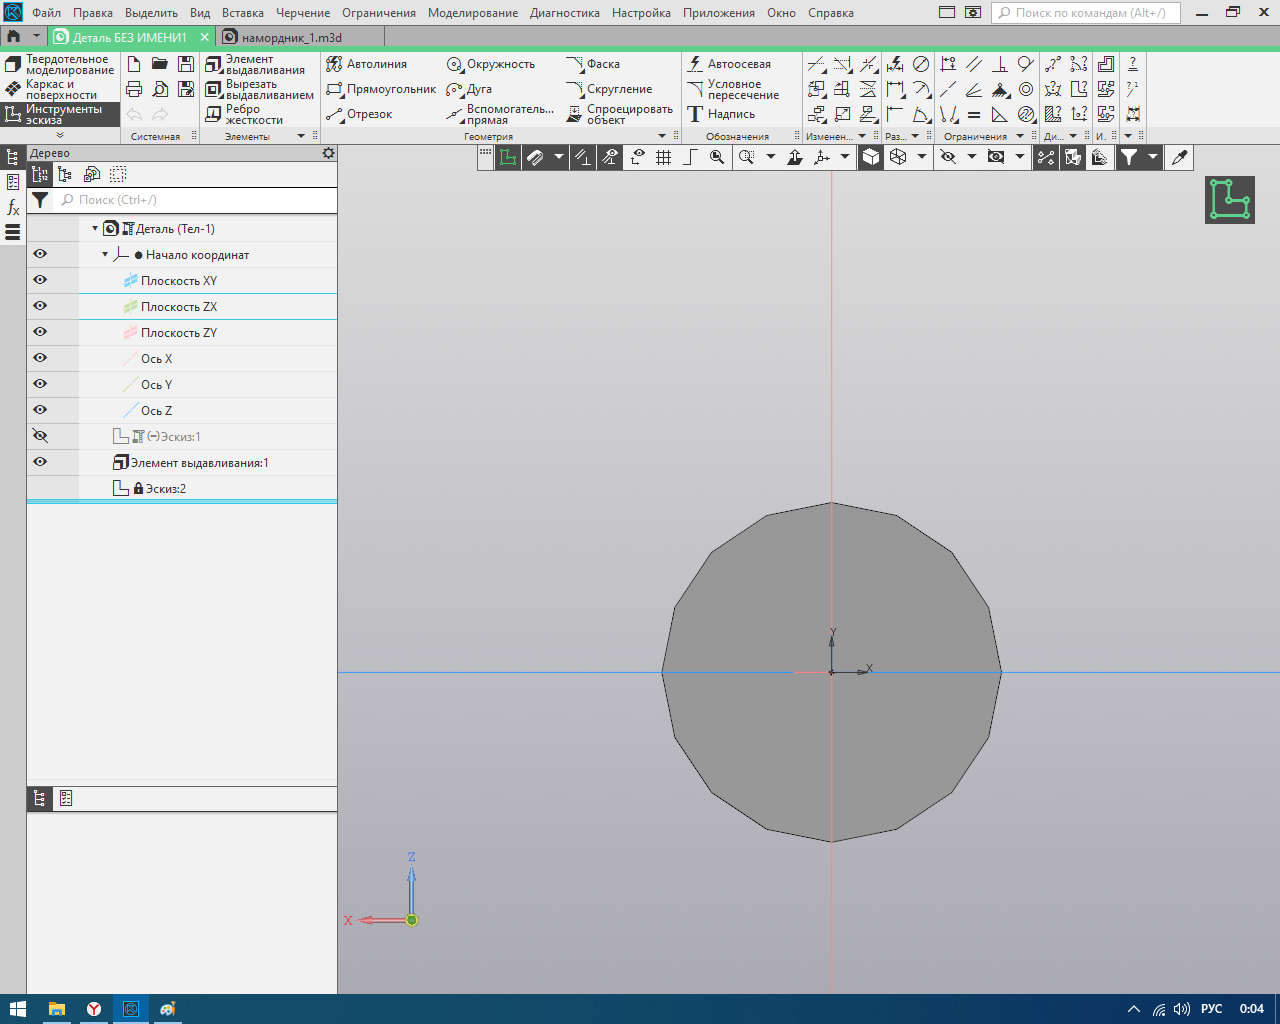The image size is (1280, 1024).
Task: Open Windows Start menu
Action: pos(17,1009)
